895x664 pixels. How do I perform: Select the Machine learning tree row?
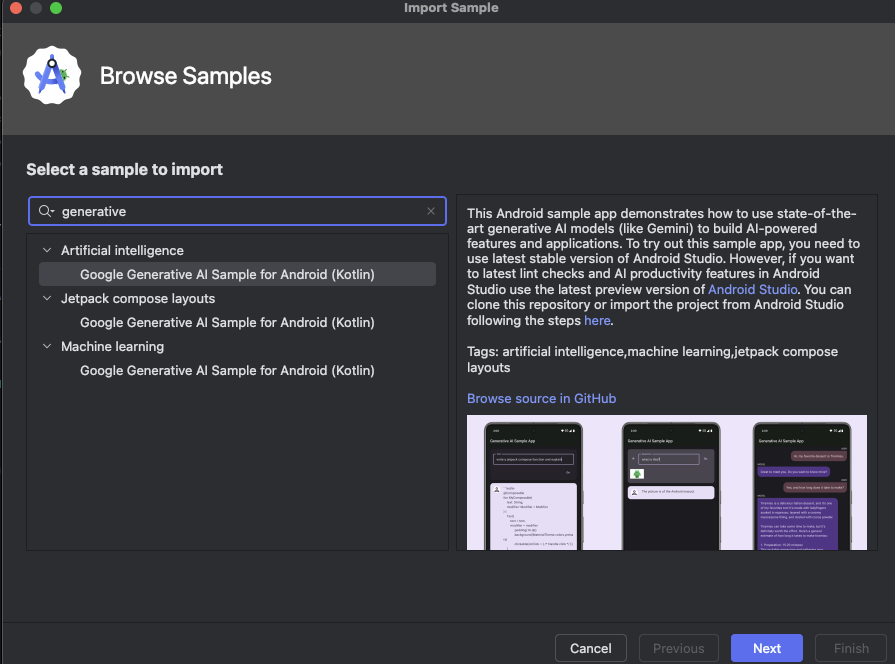[237, 347]
